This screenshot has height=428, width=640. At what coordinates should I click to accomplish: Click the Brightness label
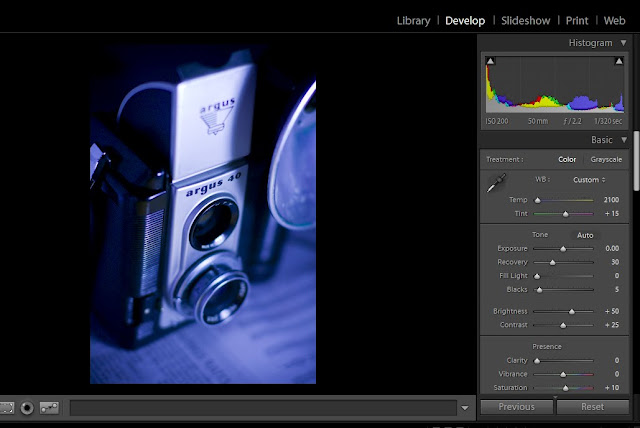[x=510, y=311]
